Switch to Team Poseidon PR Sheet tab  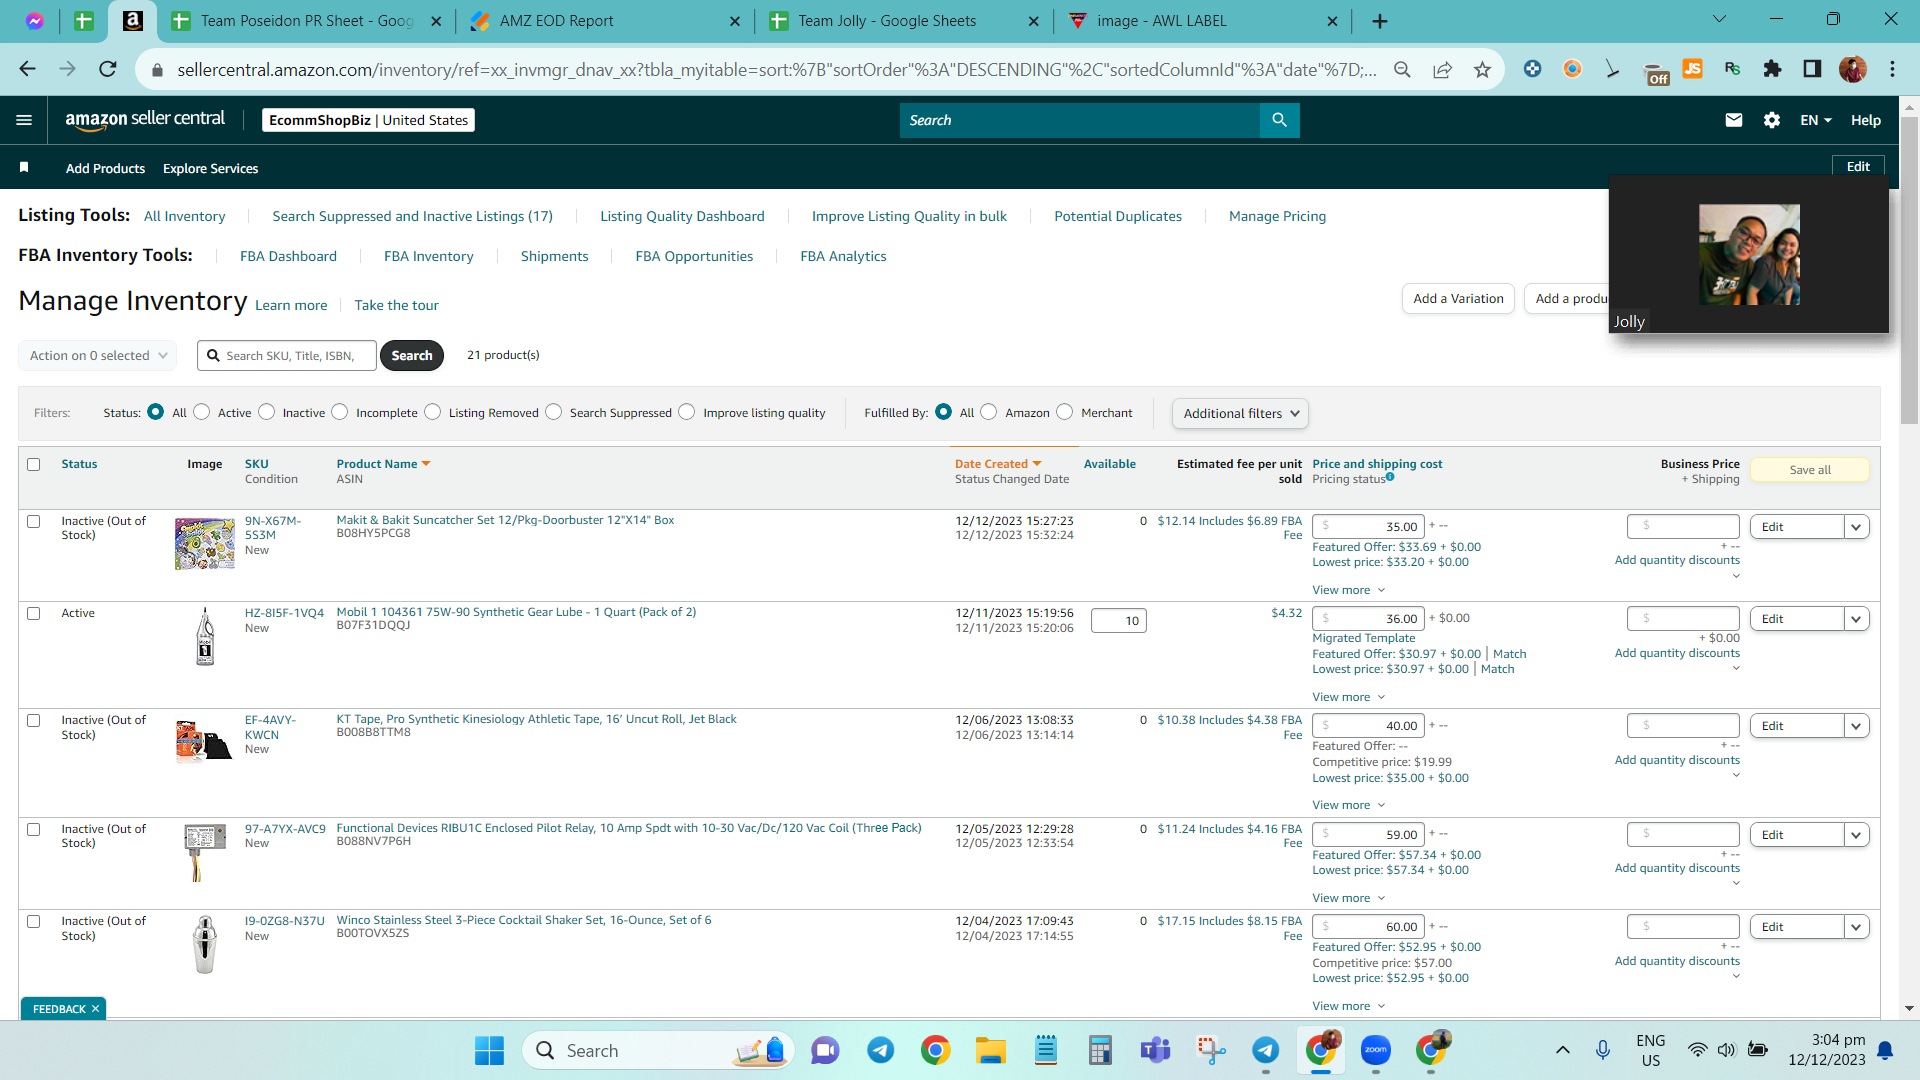[306, 21]
